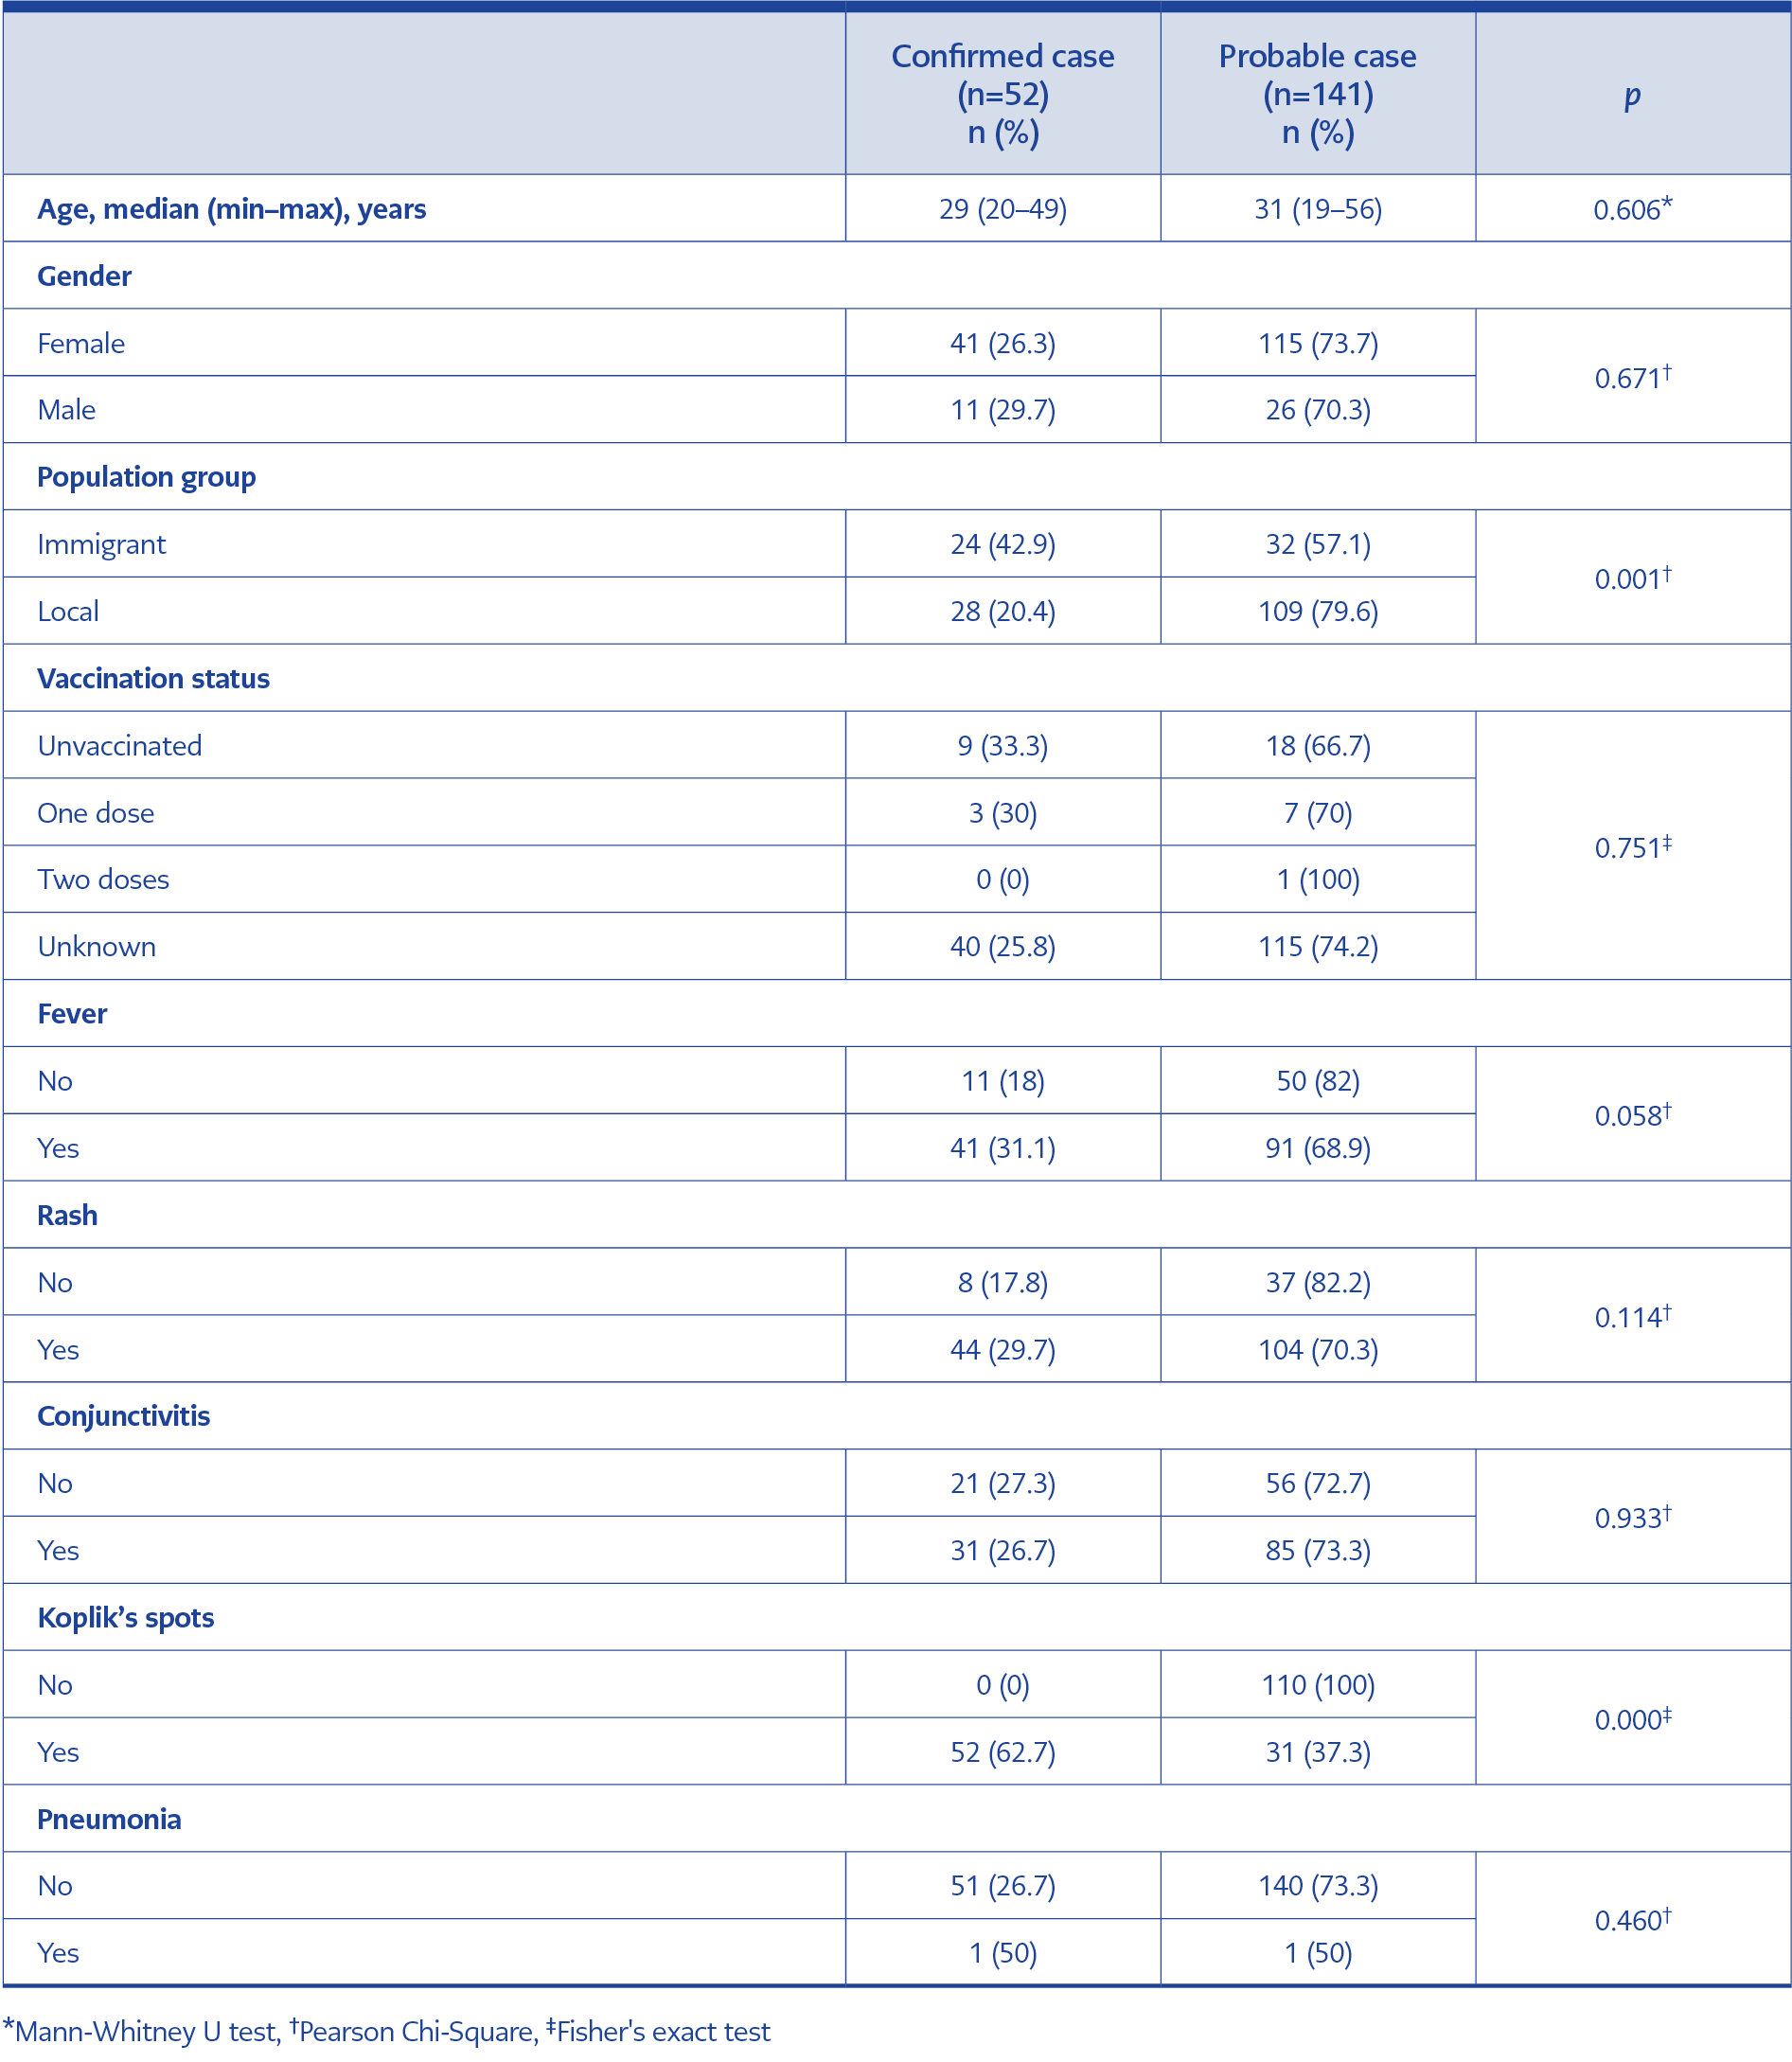Screen dimensions: 1792x2062
Task: Click the 'Population group' section heading
Action: tap(146, 477)
